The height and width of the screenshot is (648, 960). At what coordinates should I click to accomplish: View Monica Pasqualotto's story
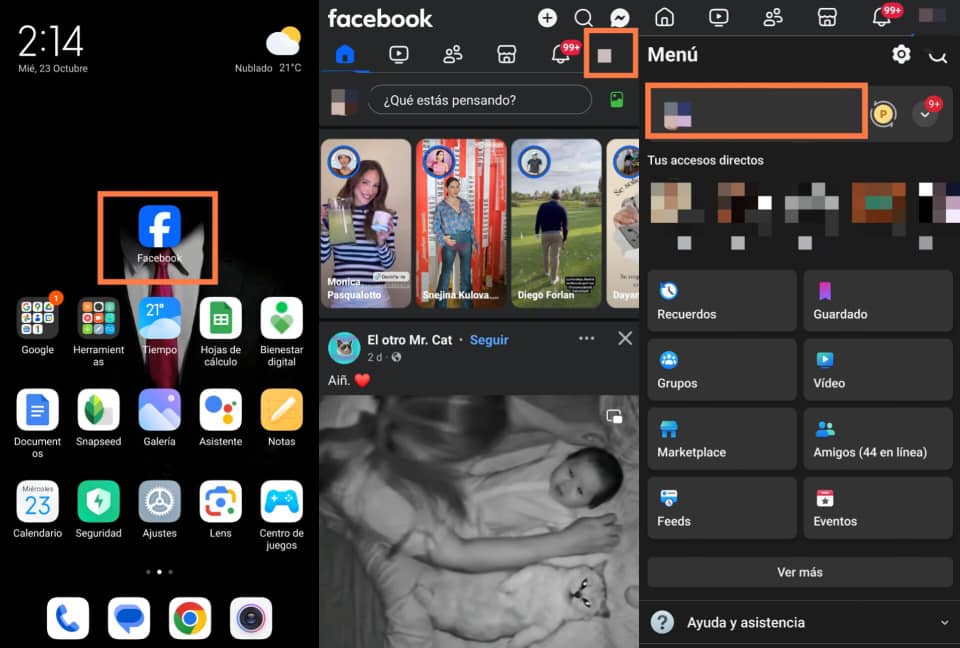[x=366, y=224]
